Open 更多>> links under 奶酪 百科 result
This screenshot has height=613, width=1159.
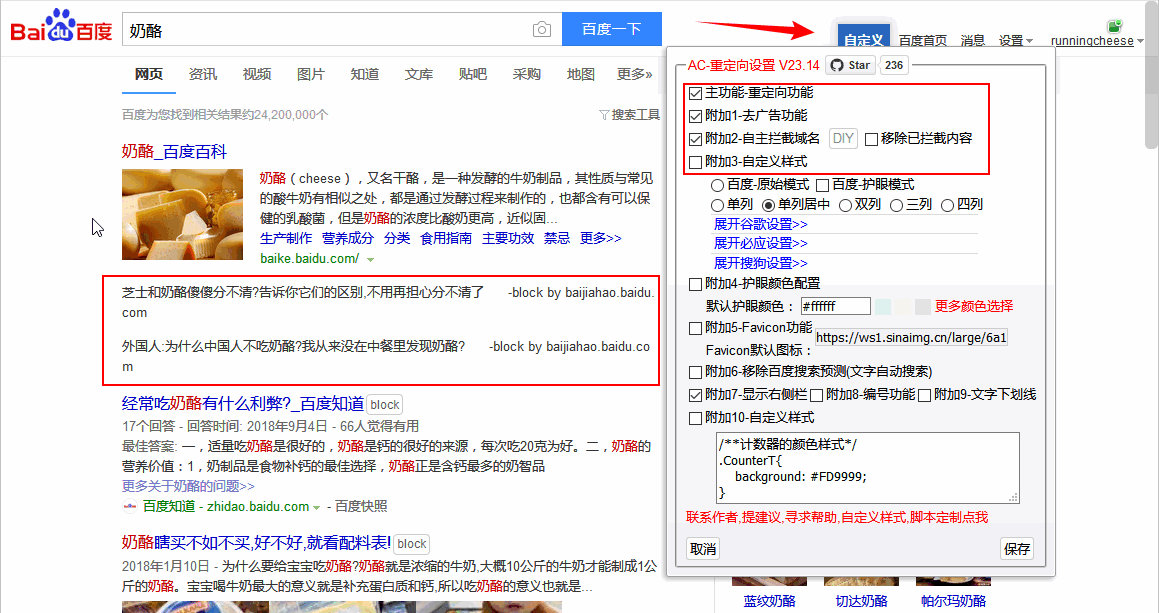coord(600,238)
